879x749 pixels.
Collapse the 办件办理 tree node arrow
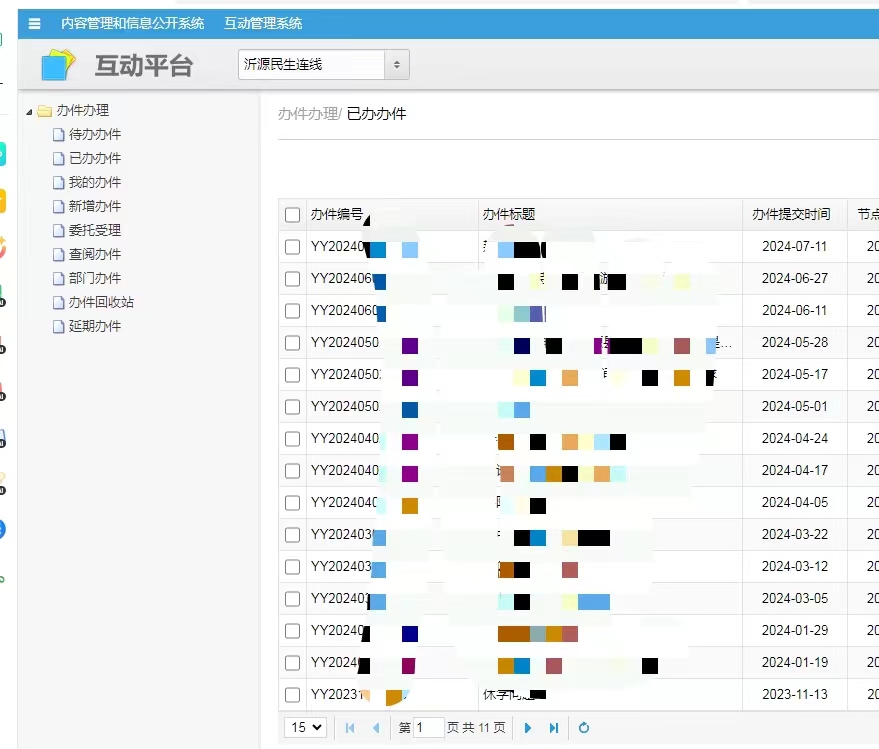pyautogui.click(x=29, y=111)
